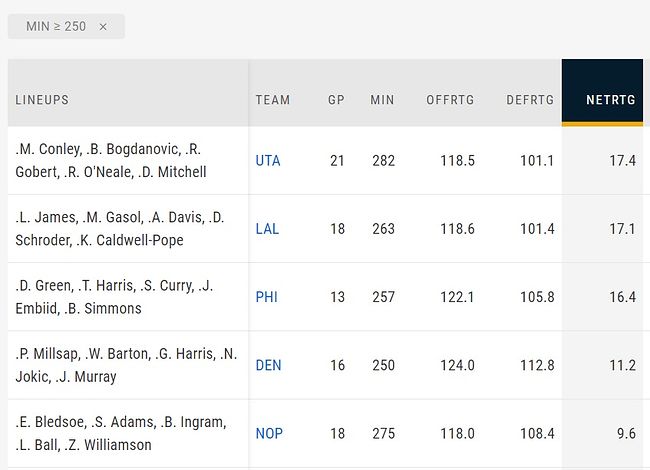Click the LINEUPS column header
This screenshot has width=650, height=470.
click(42, 100)
